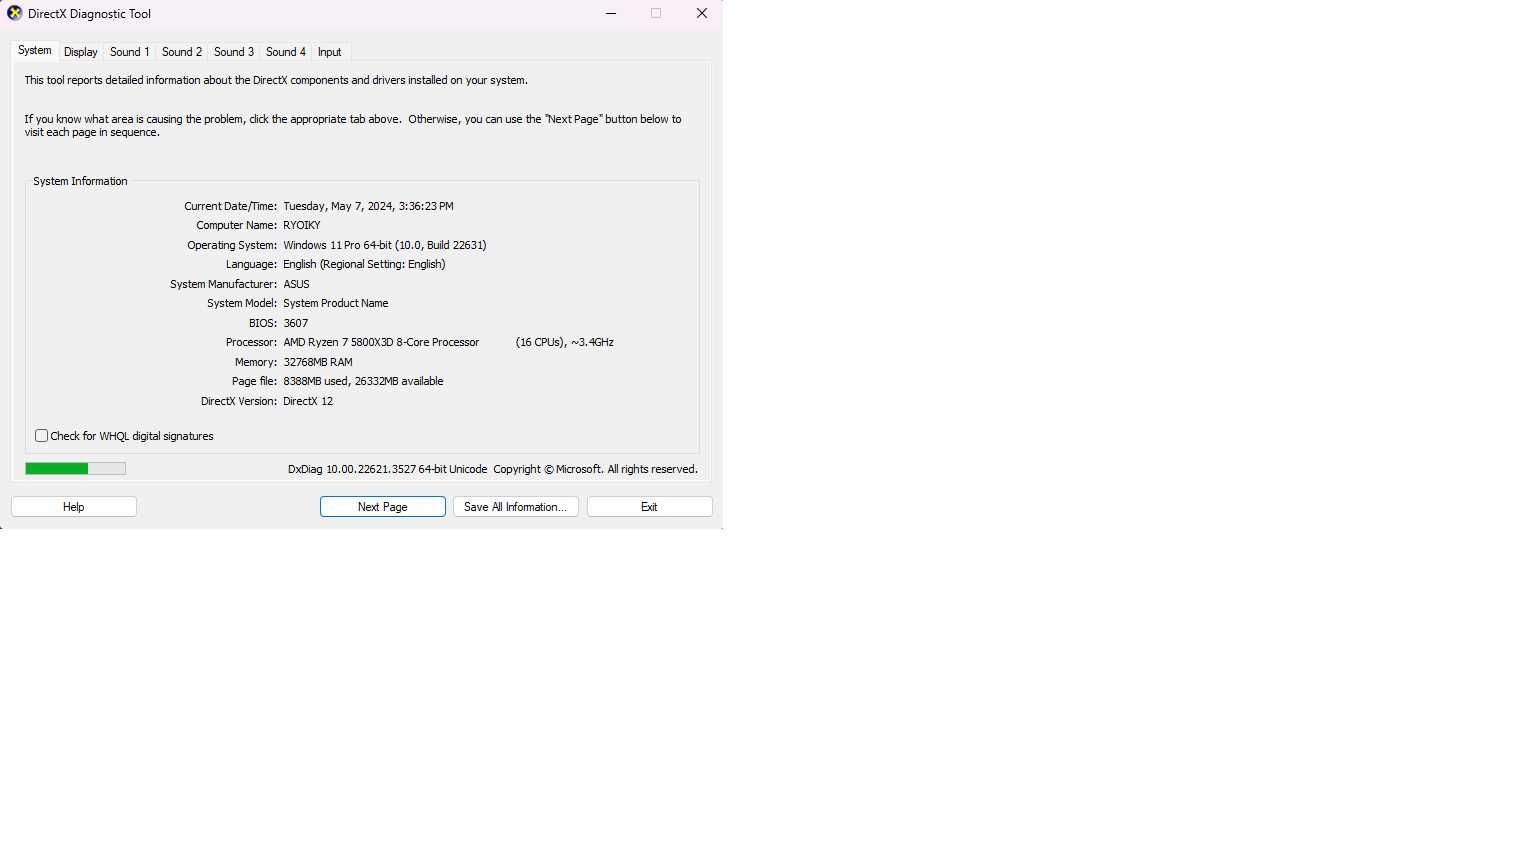Select the current date and time value

[x=369, y=206]
